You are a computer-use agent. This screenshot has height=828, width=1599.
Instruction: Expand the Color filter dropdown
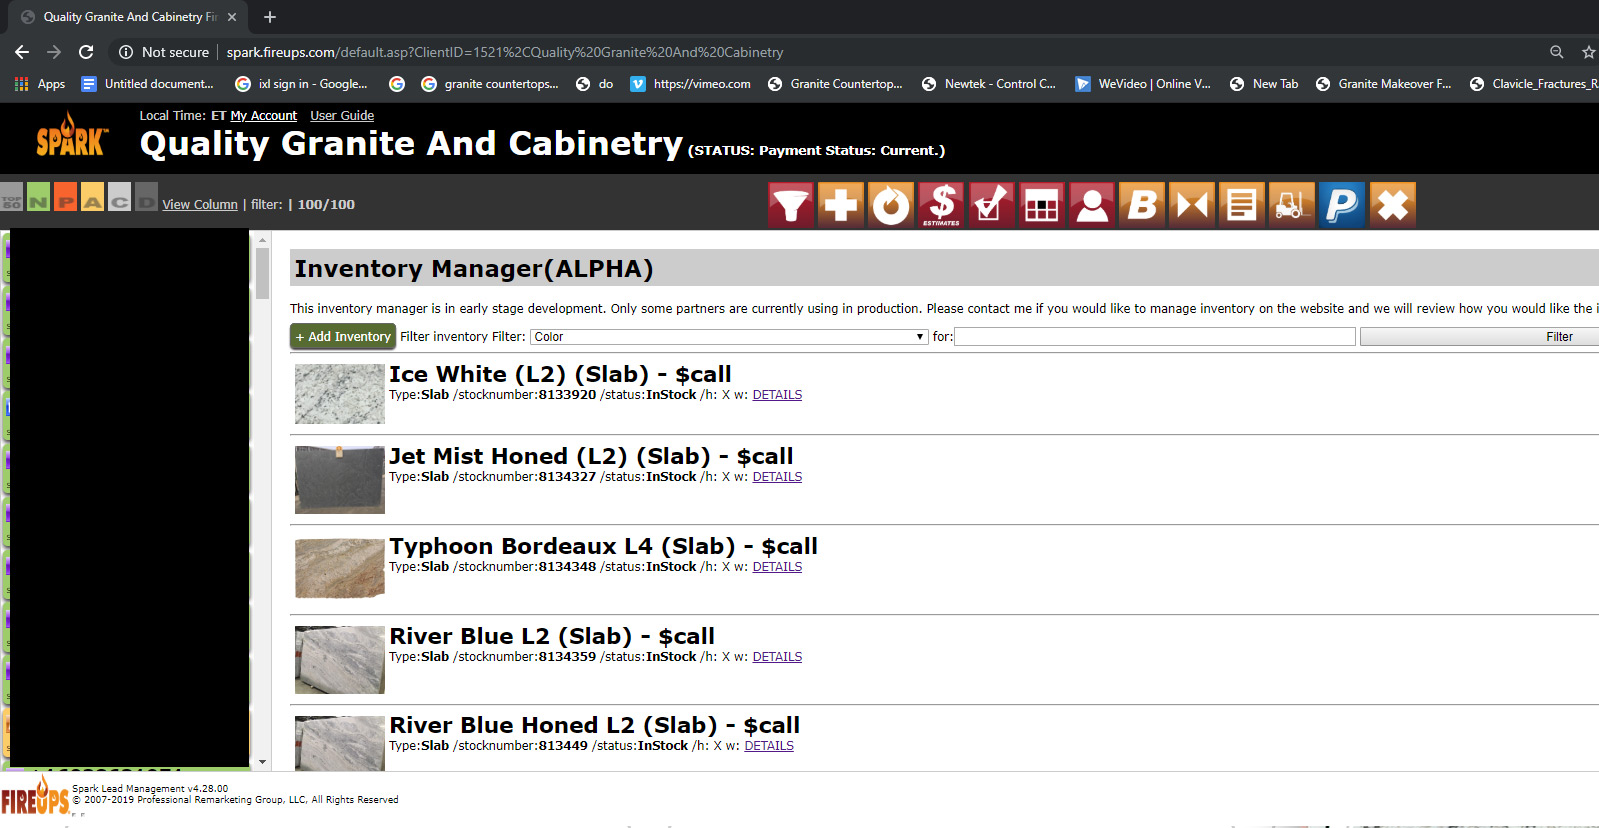click(728, 337)
